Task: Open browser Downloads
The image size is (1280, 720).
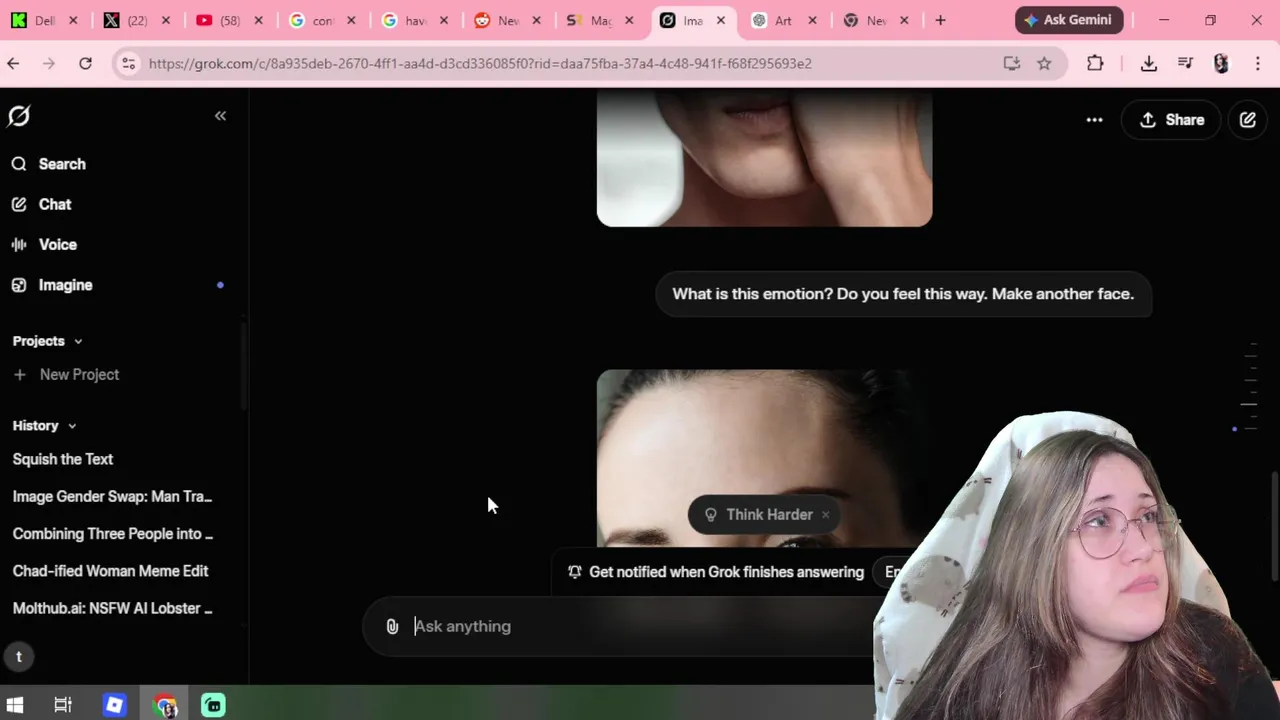Action: pos(1149,63)
